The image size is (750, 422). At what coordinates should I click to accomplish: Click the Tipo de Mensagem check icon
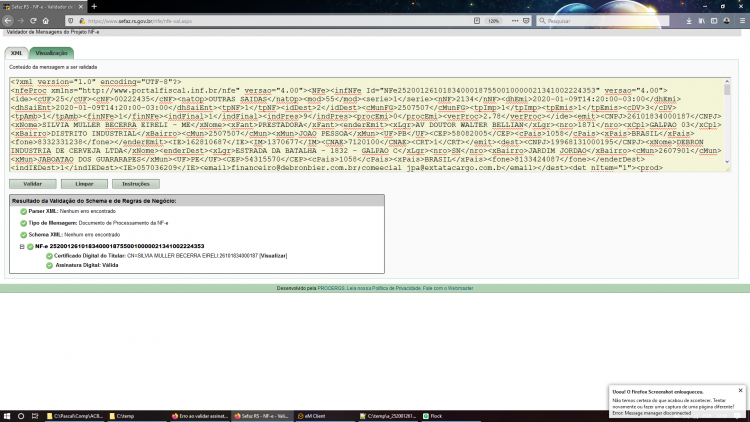23,223
